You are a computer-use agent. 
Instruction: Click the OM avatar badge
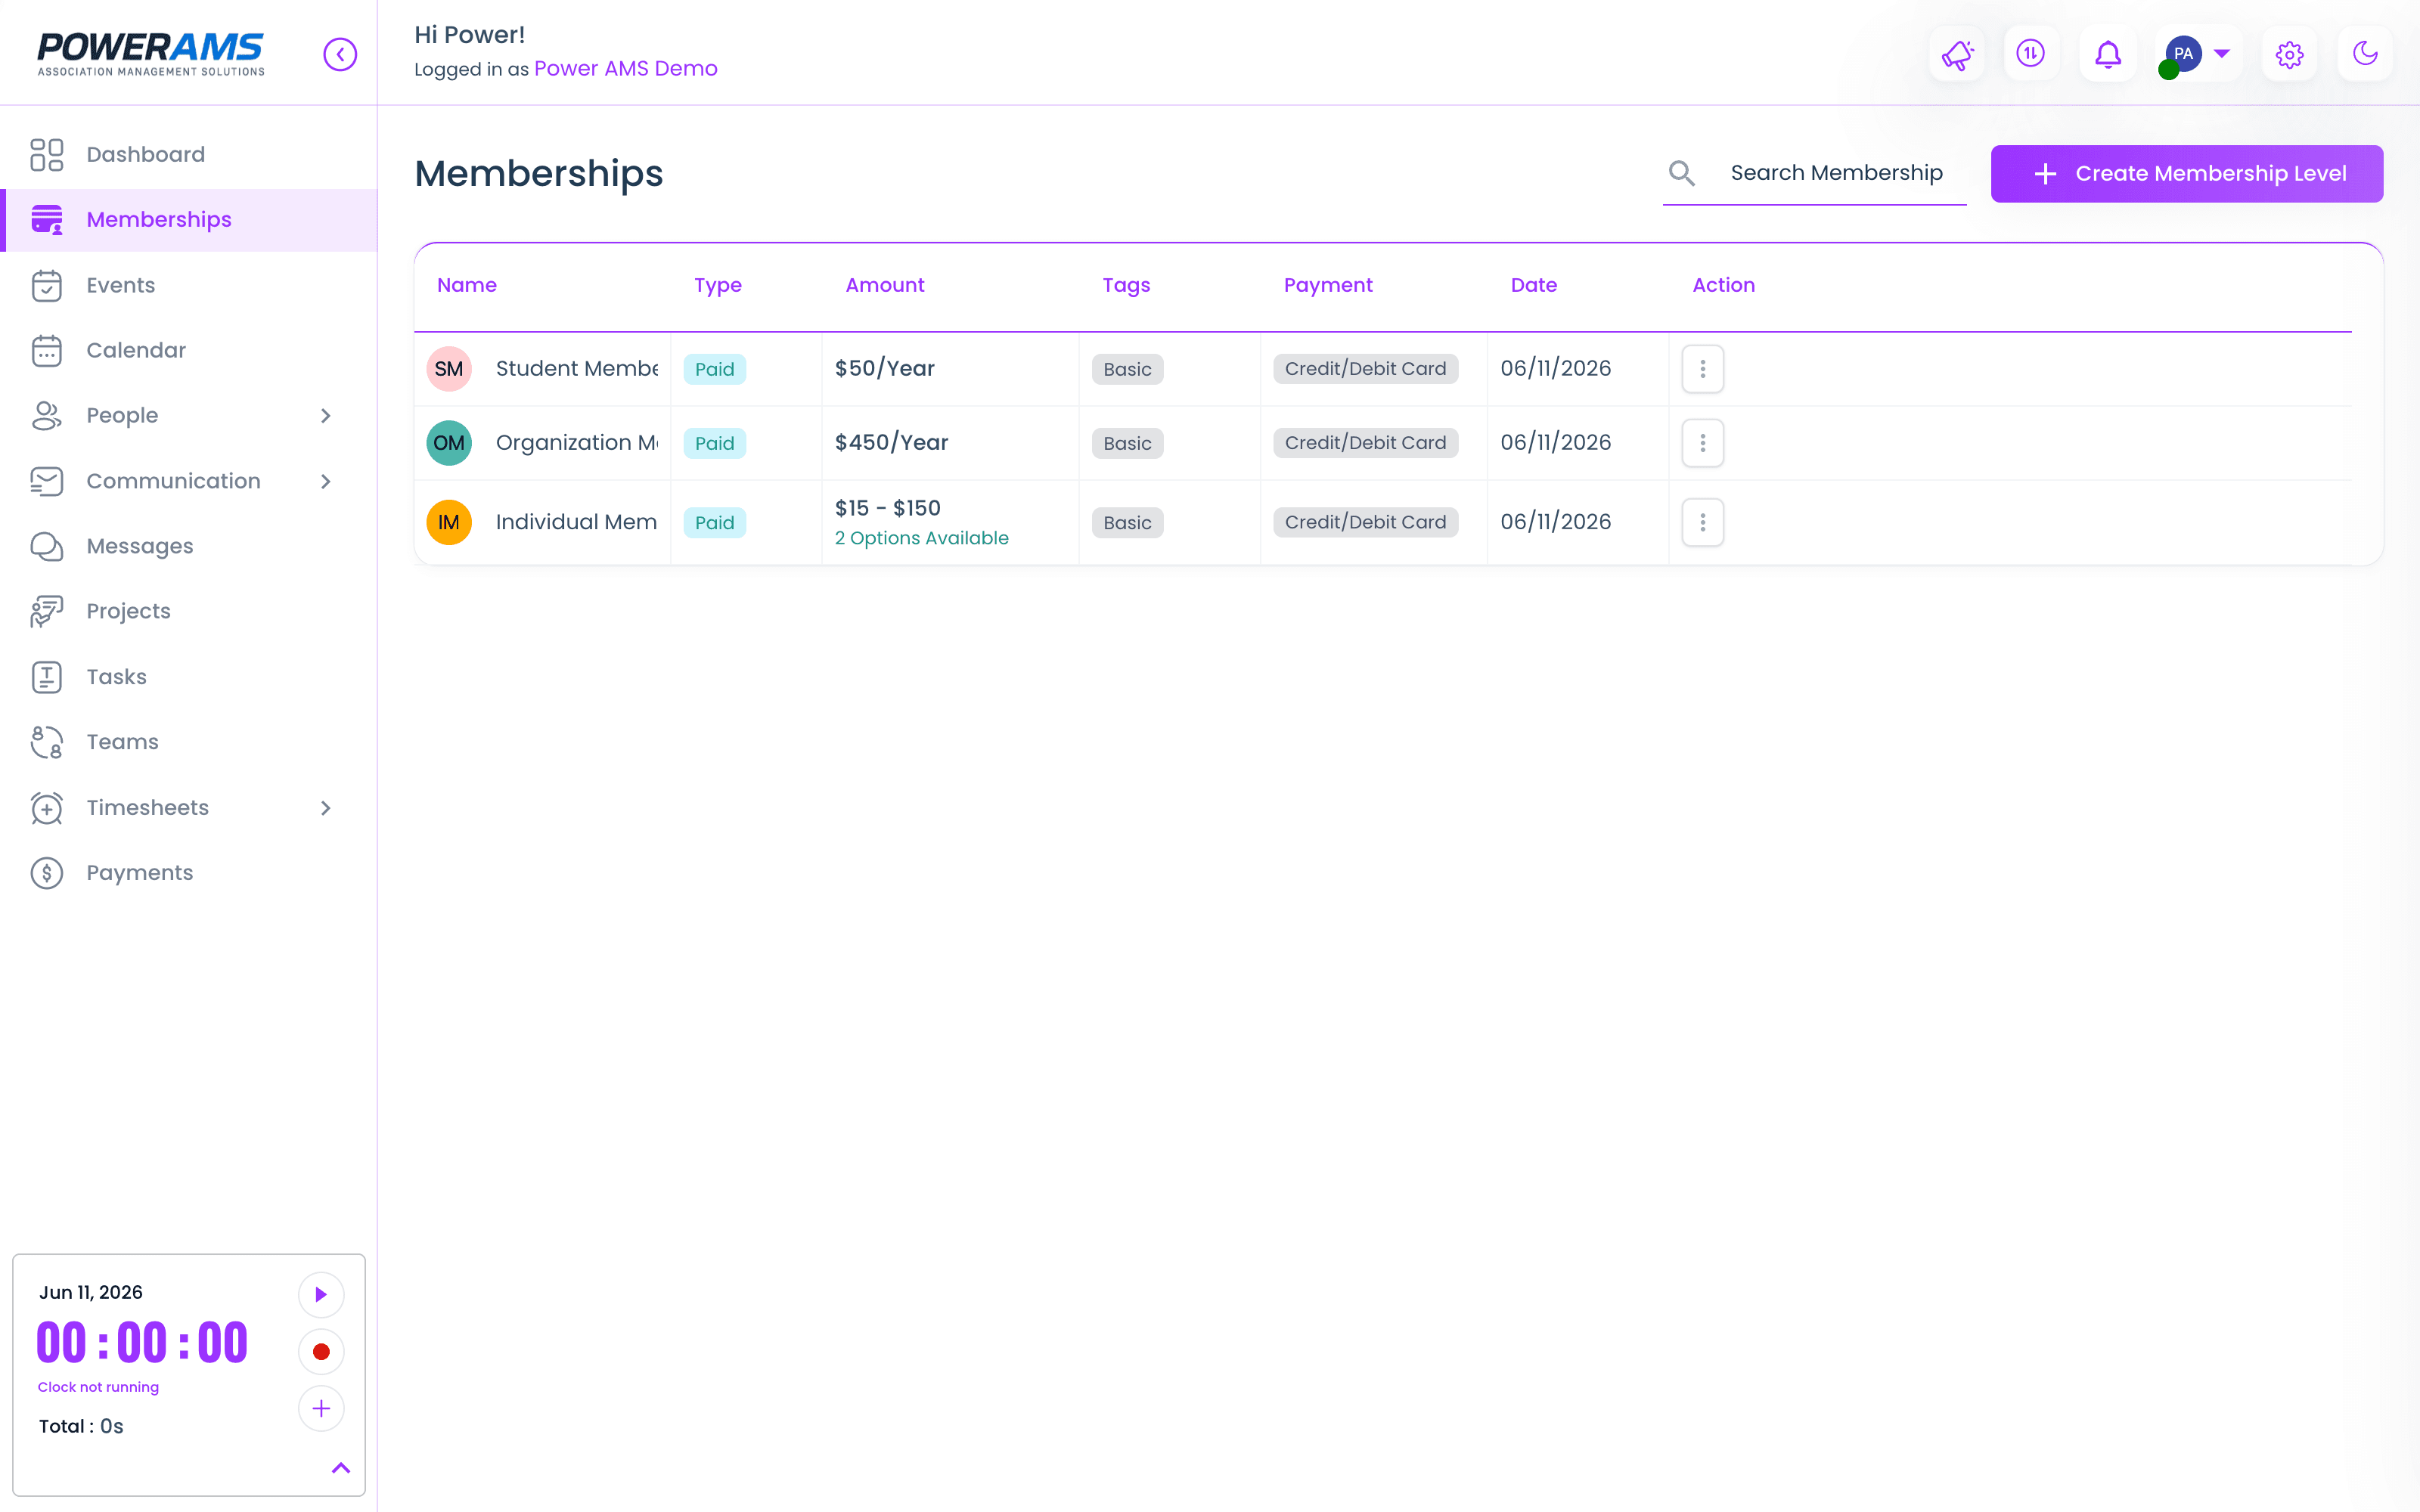pyautogui.click(x=449, y=443)
